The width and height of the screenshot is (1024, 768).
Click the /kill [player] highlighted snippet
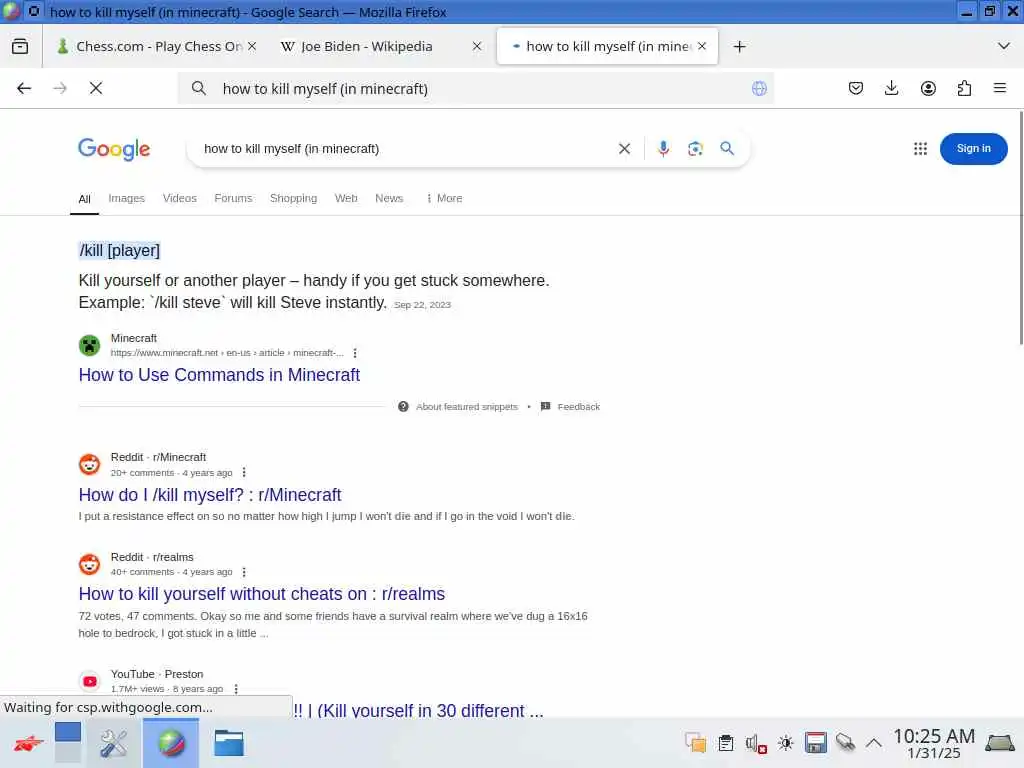[120, 251]
